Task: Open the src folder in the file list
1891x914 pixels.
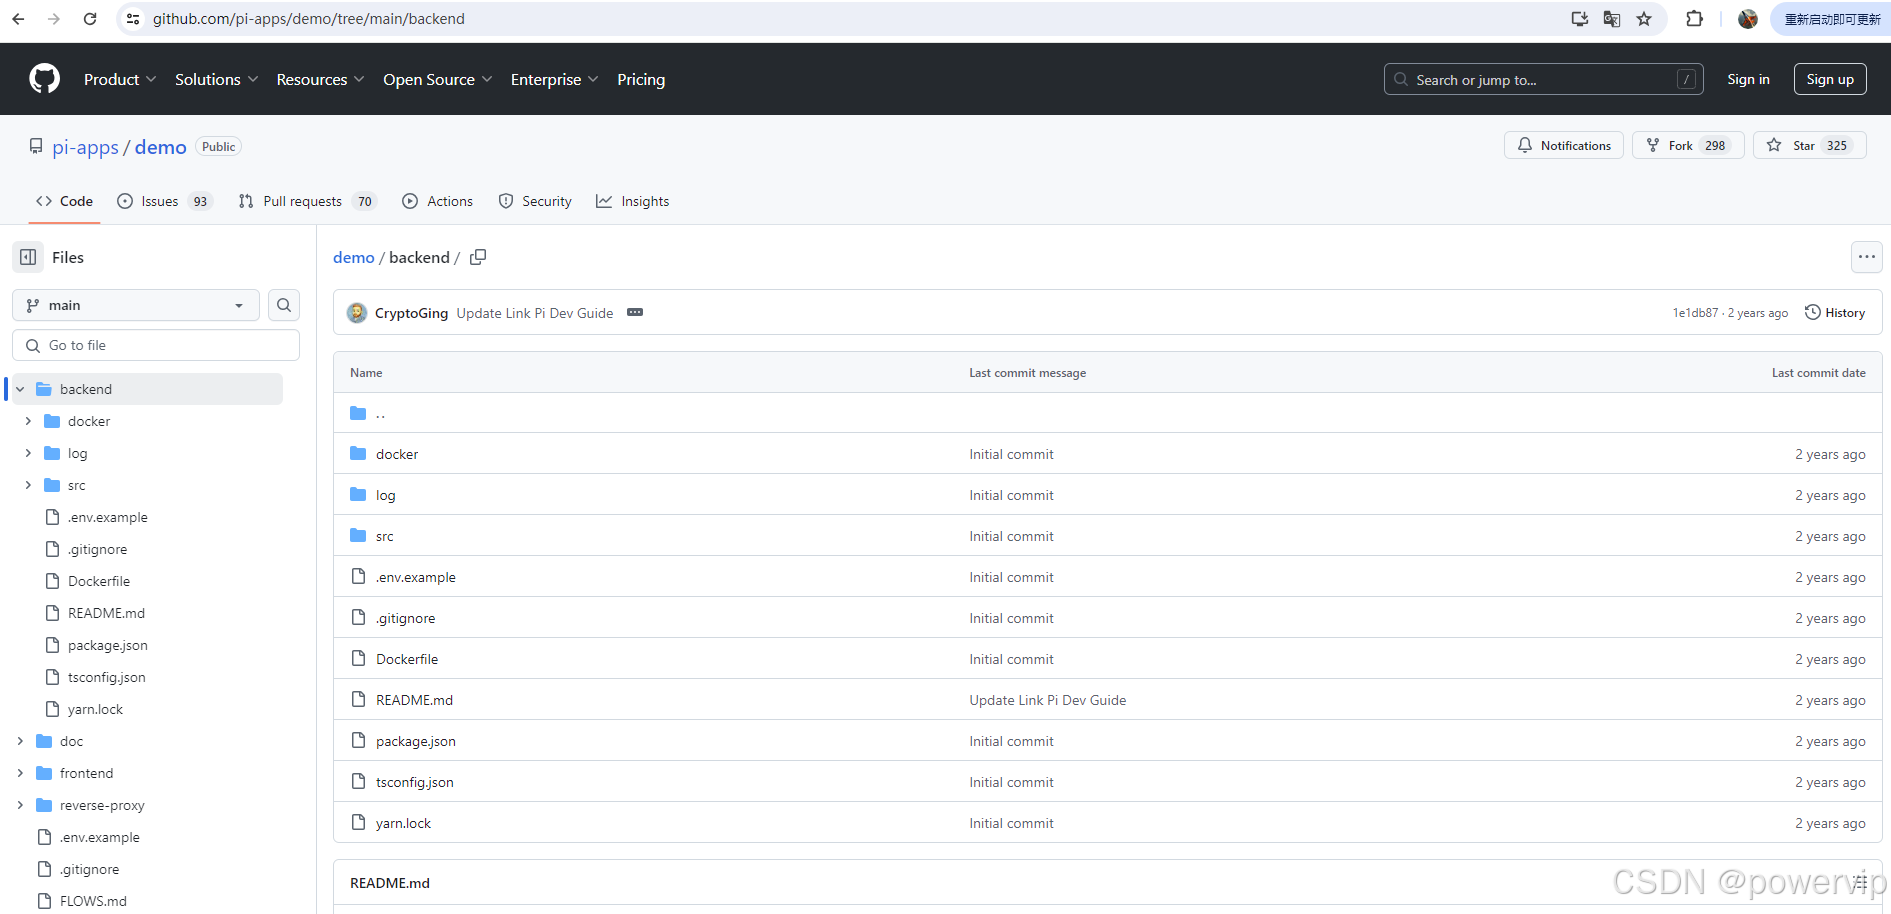Action: (385, 536)
